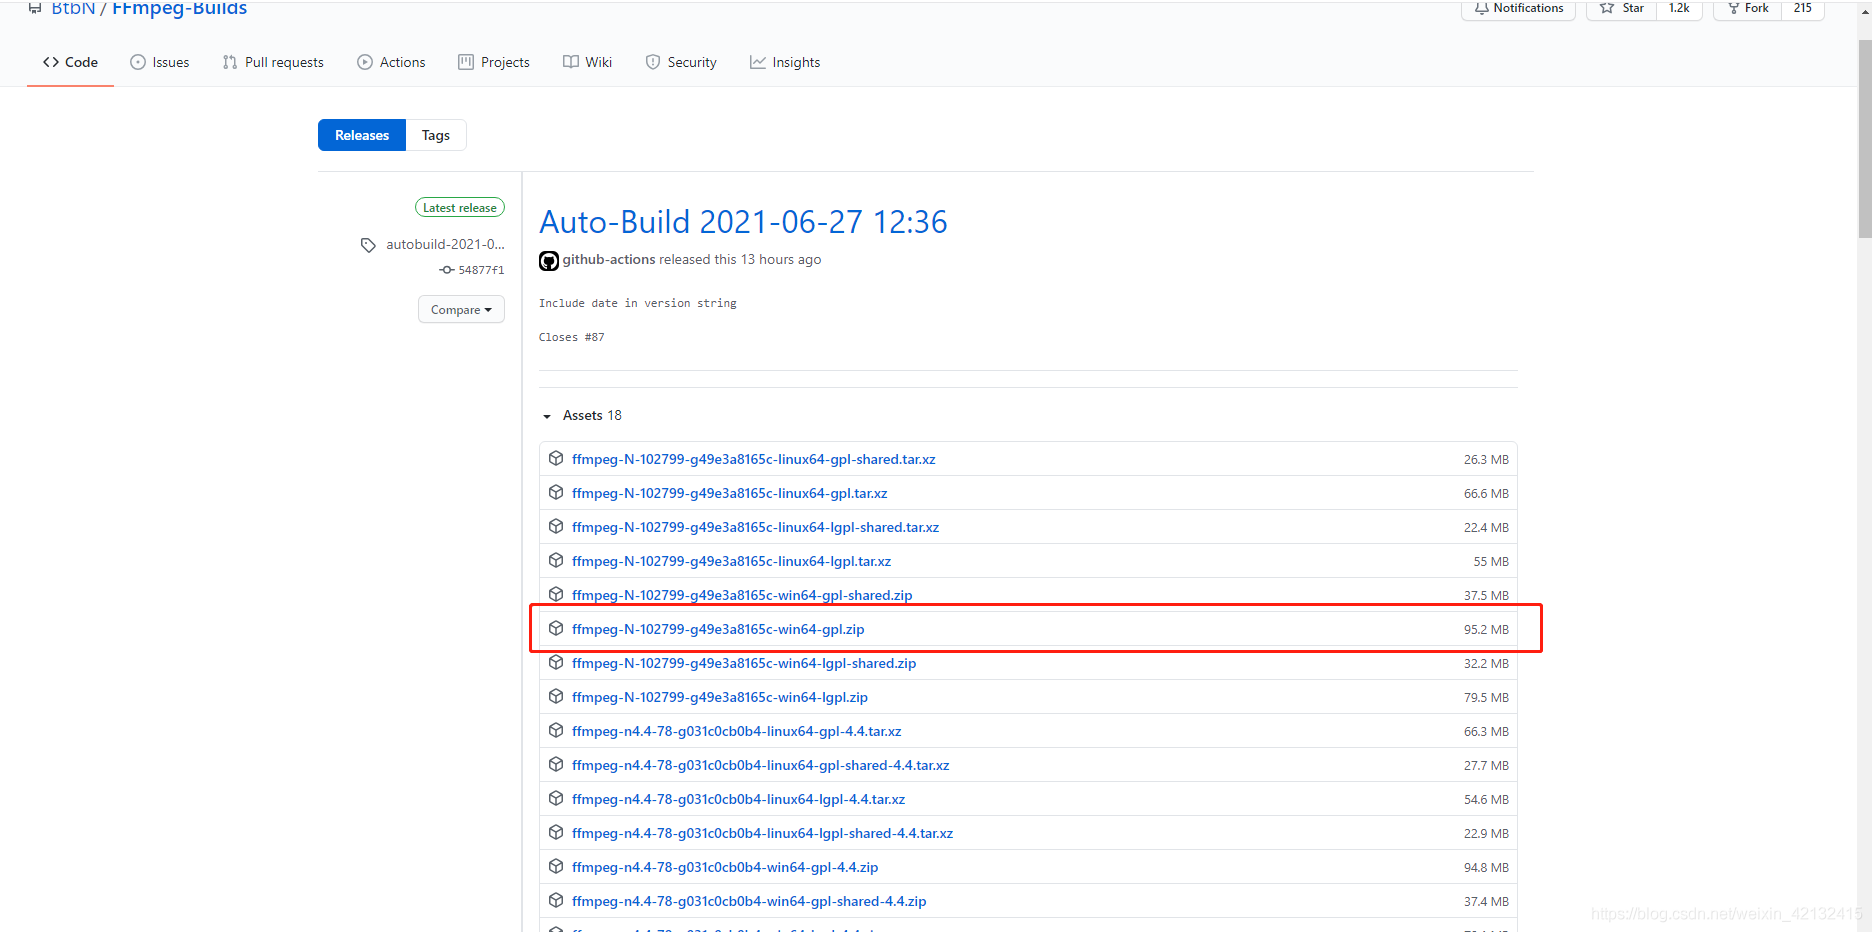Click package icon for N-102799 win64-lgpl.zip
1872x932 pixels.
(x=556, y=696)
